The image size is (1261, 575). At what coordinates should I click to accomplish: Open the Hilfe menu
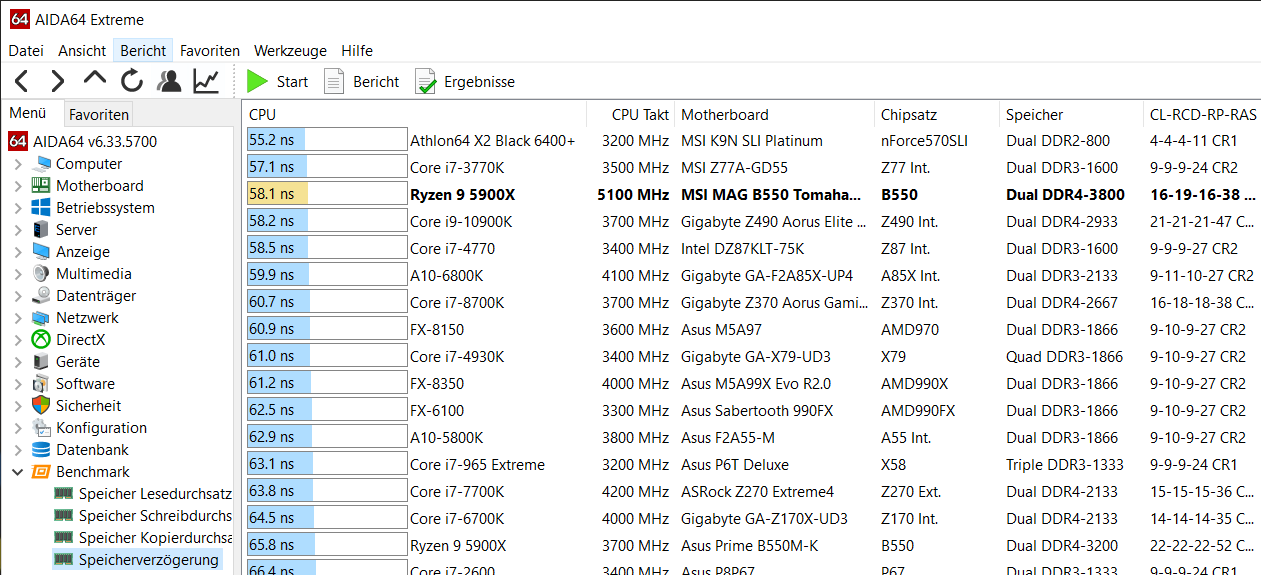[357, 50]
